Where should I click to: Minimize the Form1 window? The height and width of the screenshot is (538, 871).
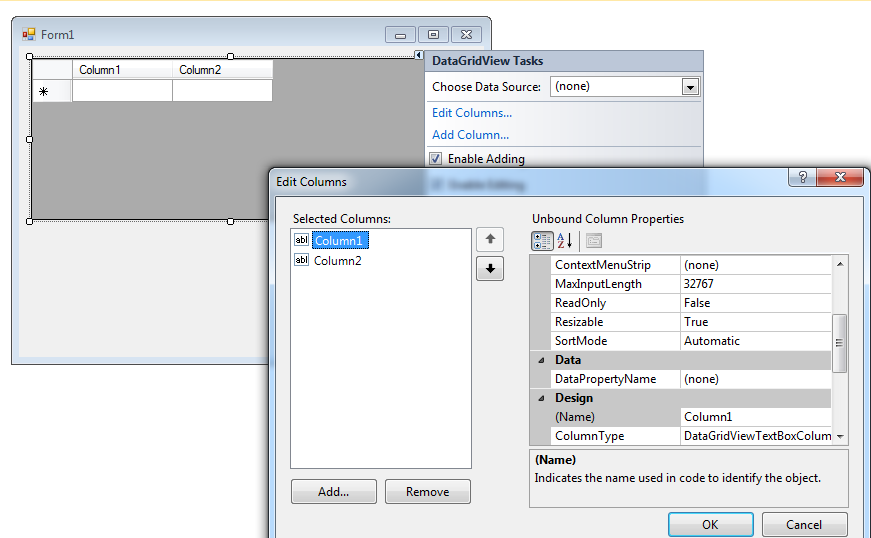[x=400, y=35]
